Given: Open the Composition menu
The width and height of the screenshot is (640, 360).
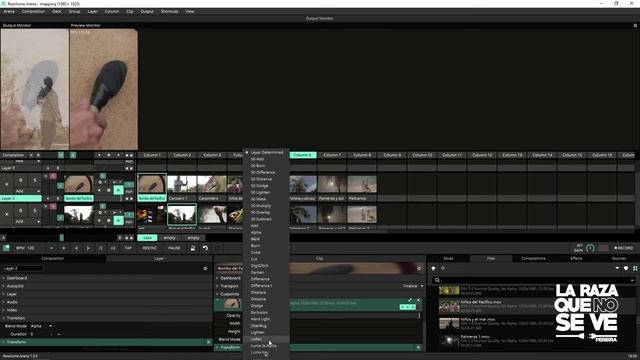Looking at the screenshot, I should tap(33, 11).
